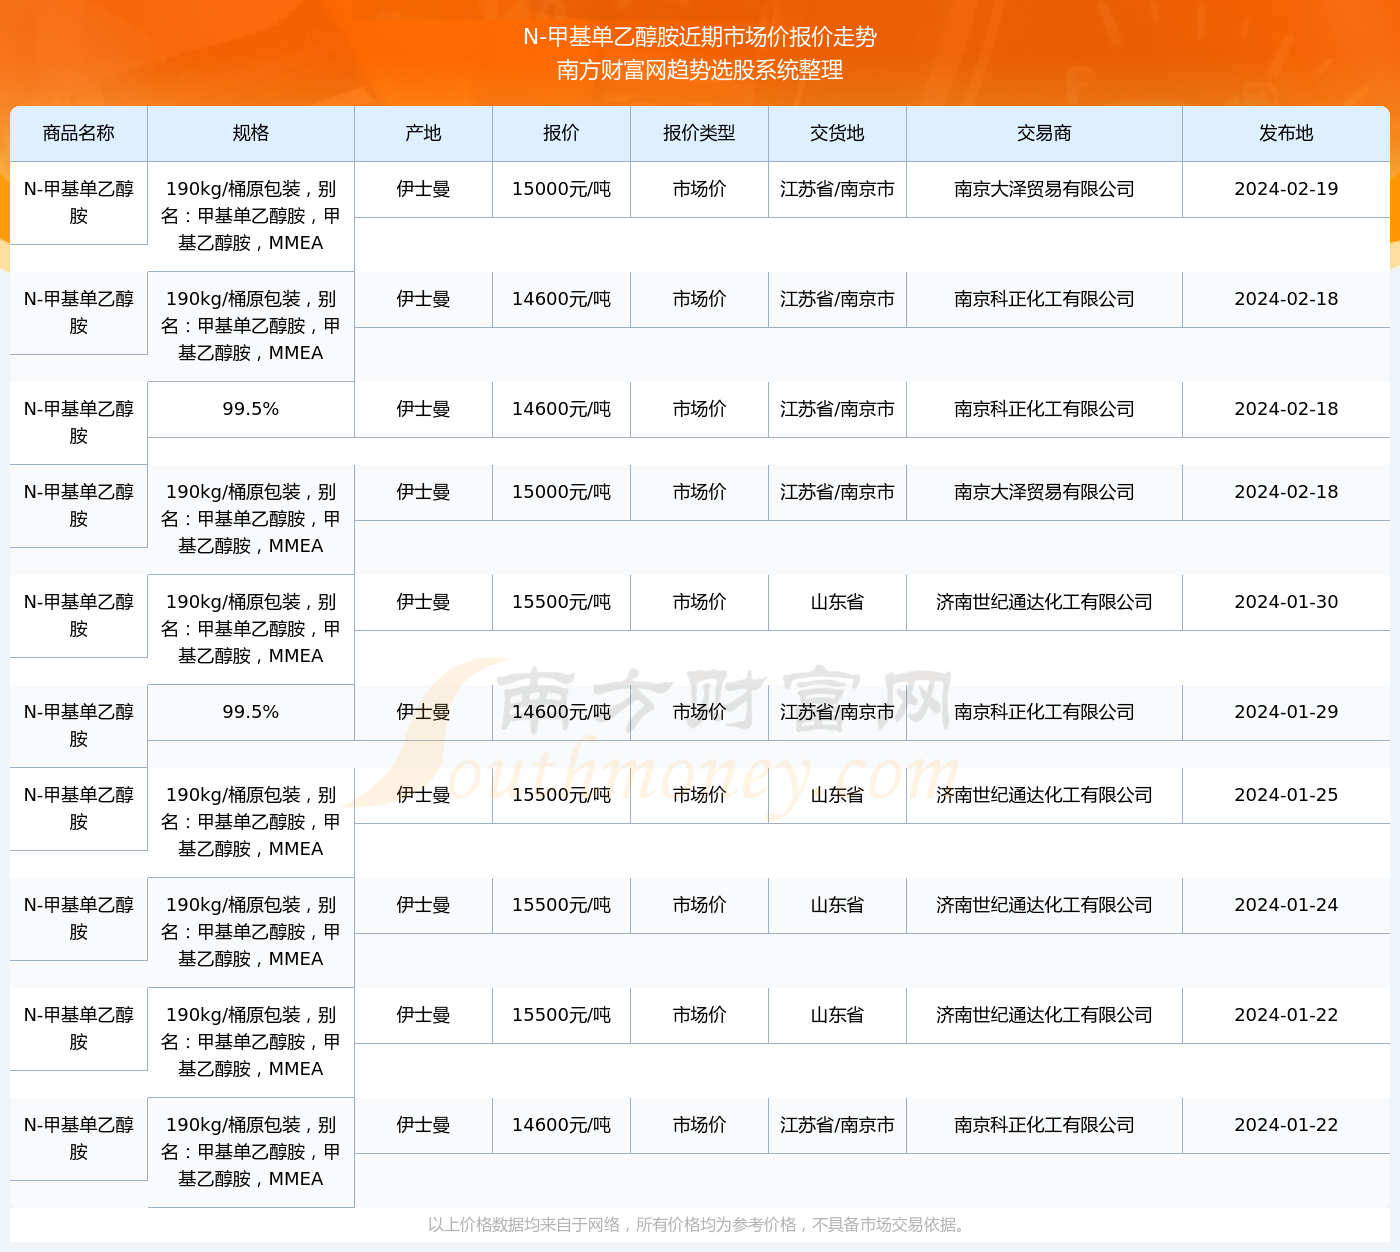
Task: Click the '报价' column header
Action: [x=561, y=133]
